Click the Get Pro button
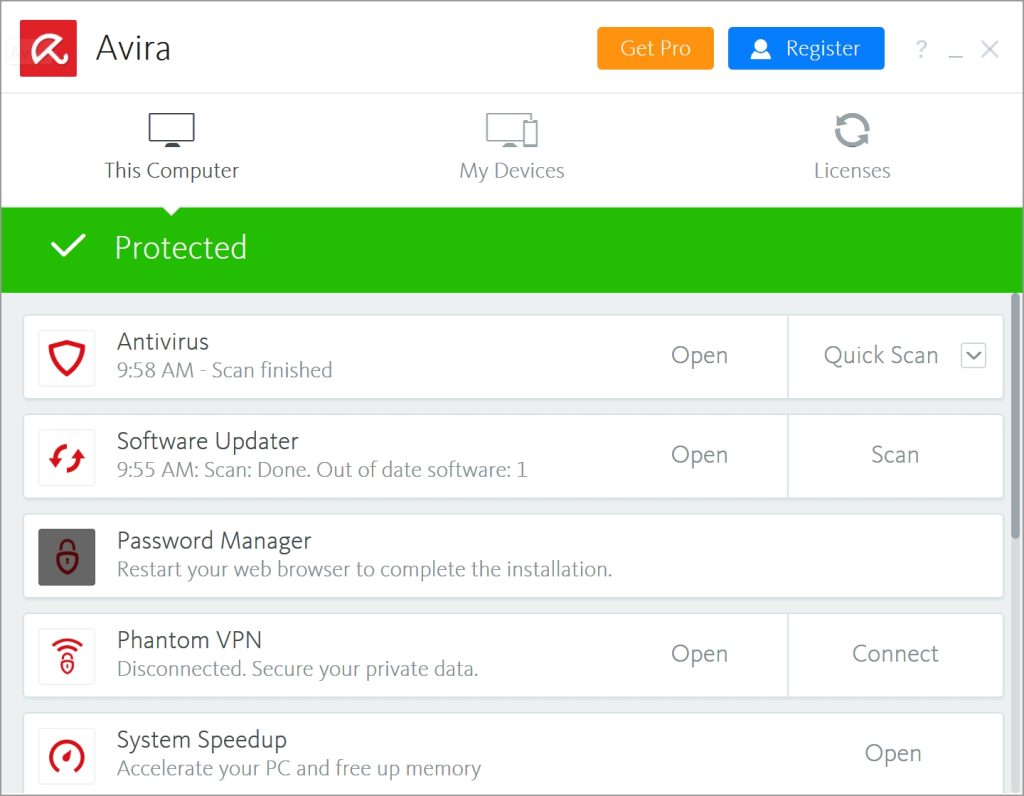Viewport: 1024px width, 796px height. click(655, 48)
